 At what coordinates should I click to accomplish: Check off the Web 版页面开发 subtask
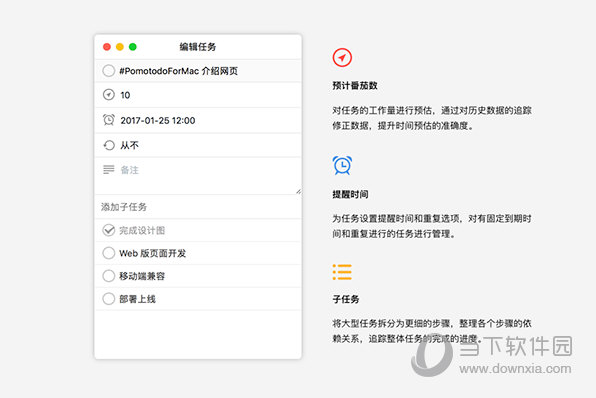(109, 253)
